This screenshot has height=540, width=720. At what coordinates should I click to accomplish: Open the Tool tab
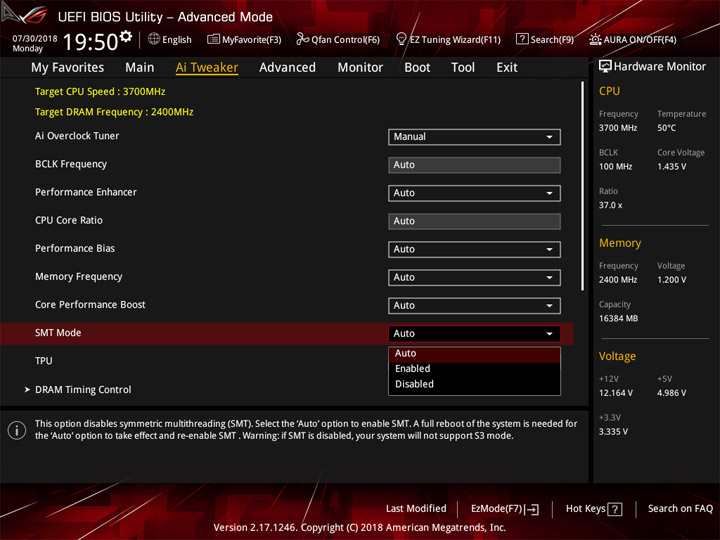pos(463,68)
